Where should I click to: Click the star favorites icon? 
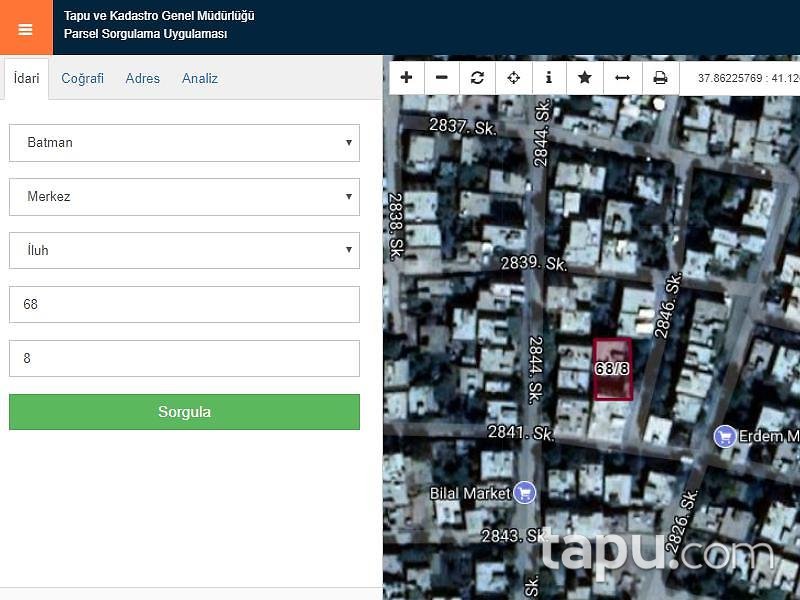tap(585, 78)
